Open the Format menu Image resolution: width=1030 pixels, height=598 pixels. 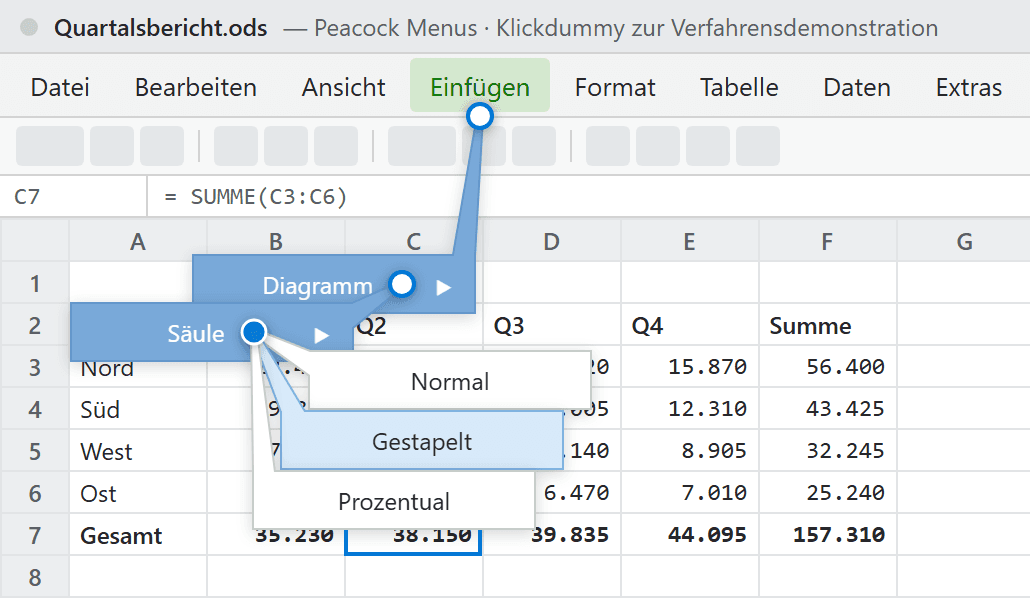tap(615, 87)
